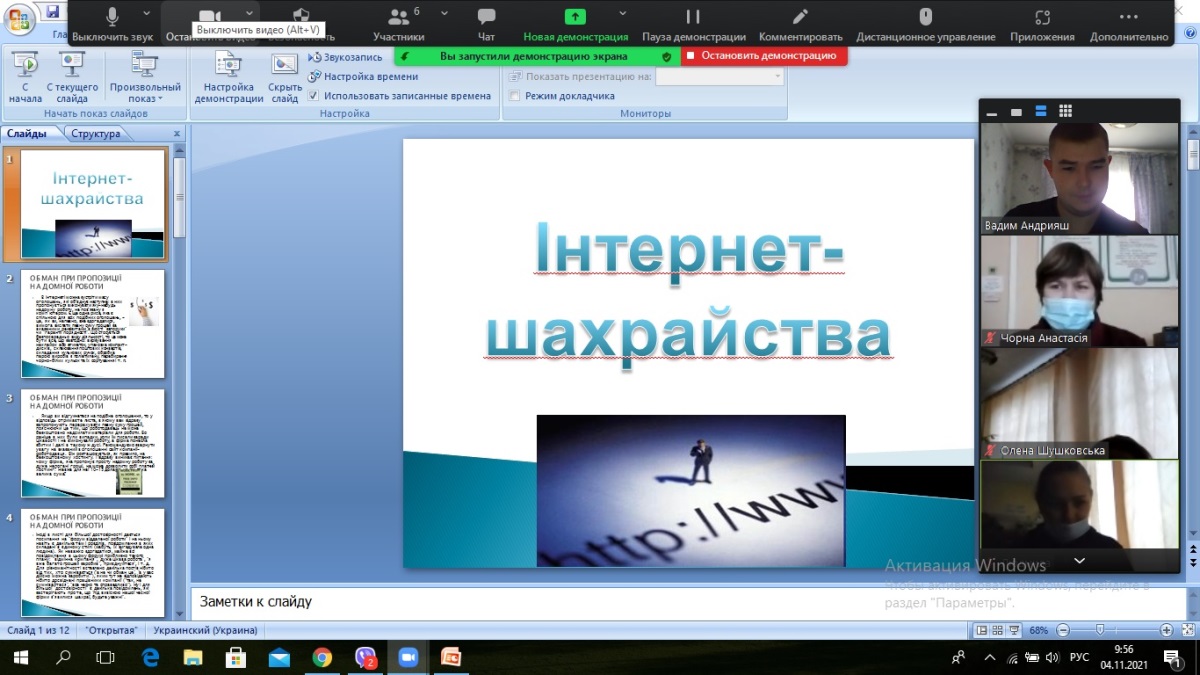Open Remote Control (Дистанционное управление)
This screenshot has width=1200, height=675.
pyautogui.click(x=926, y=24)
